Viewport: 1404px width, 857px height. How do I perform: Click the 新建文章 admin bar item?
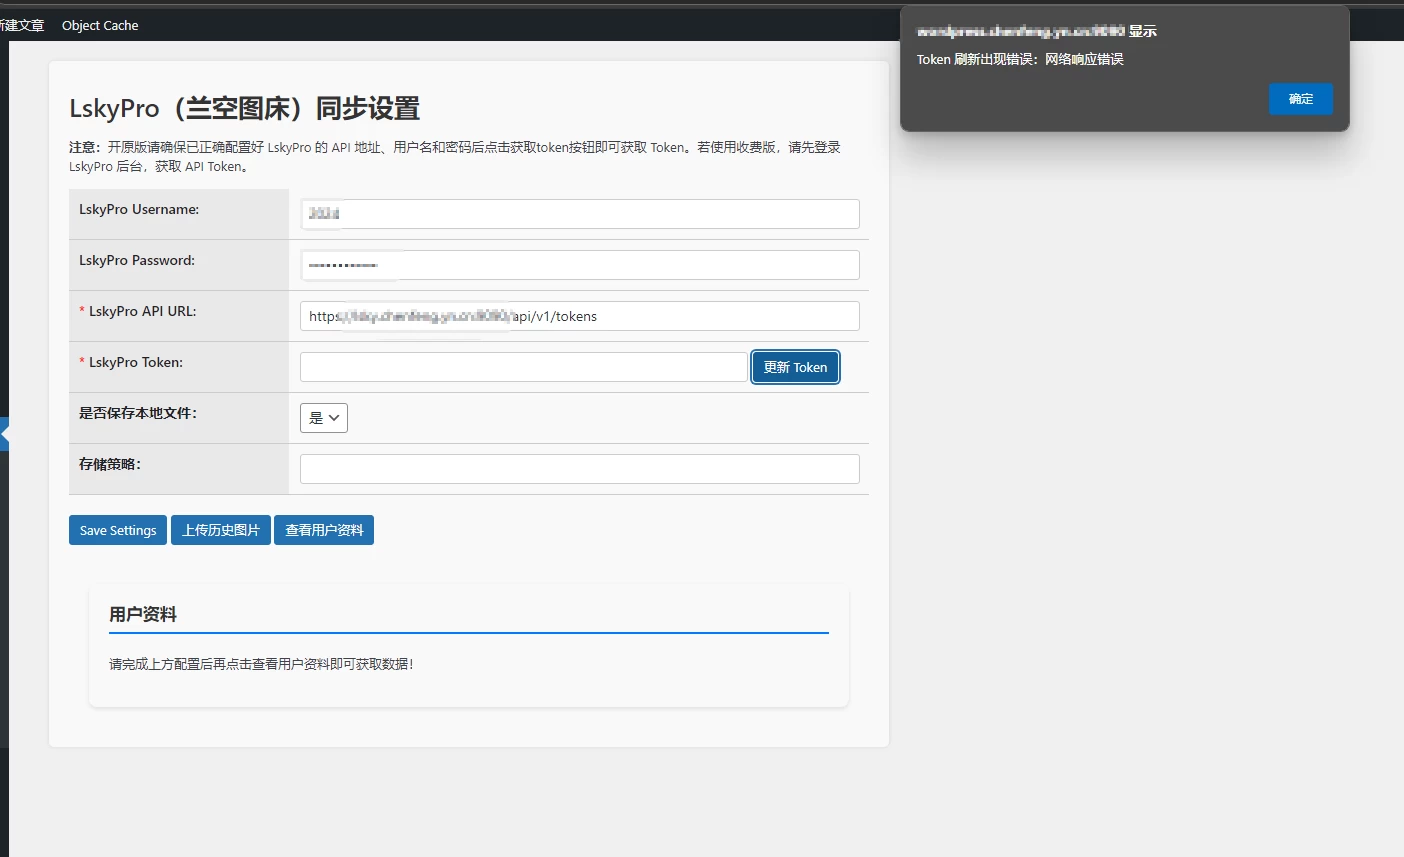pyautogui.click(x=22, y=26)
